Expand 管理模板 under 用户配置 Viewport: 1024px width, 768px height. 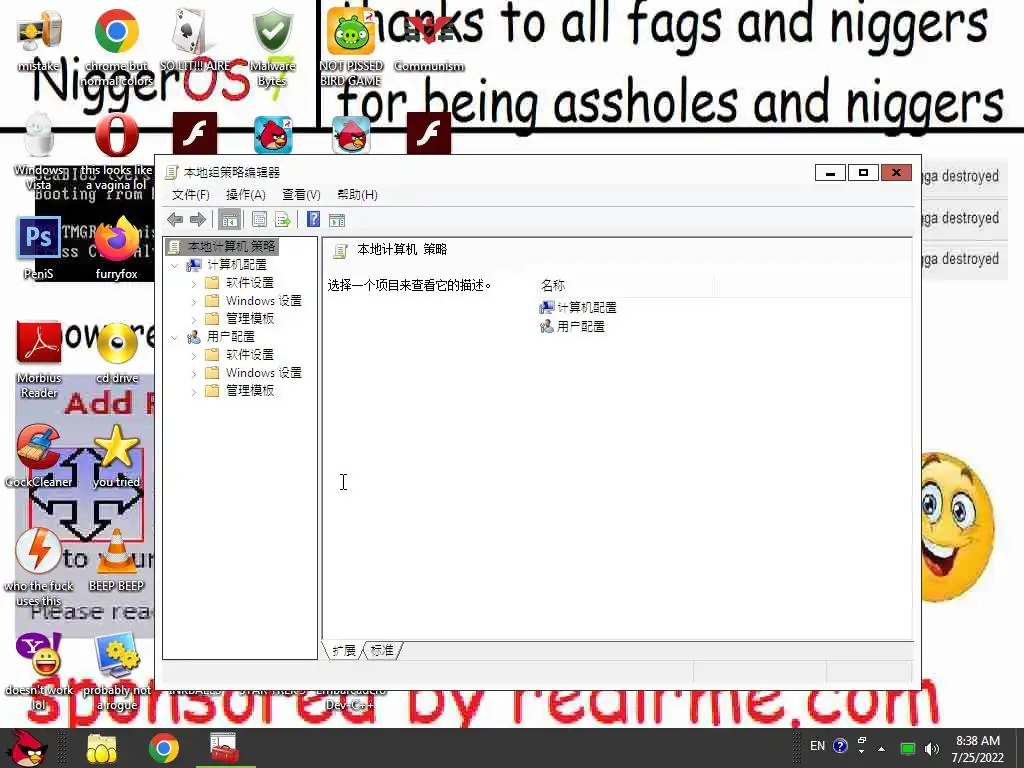(194, 392)
